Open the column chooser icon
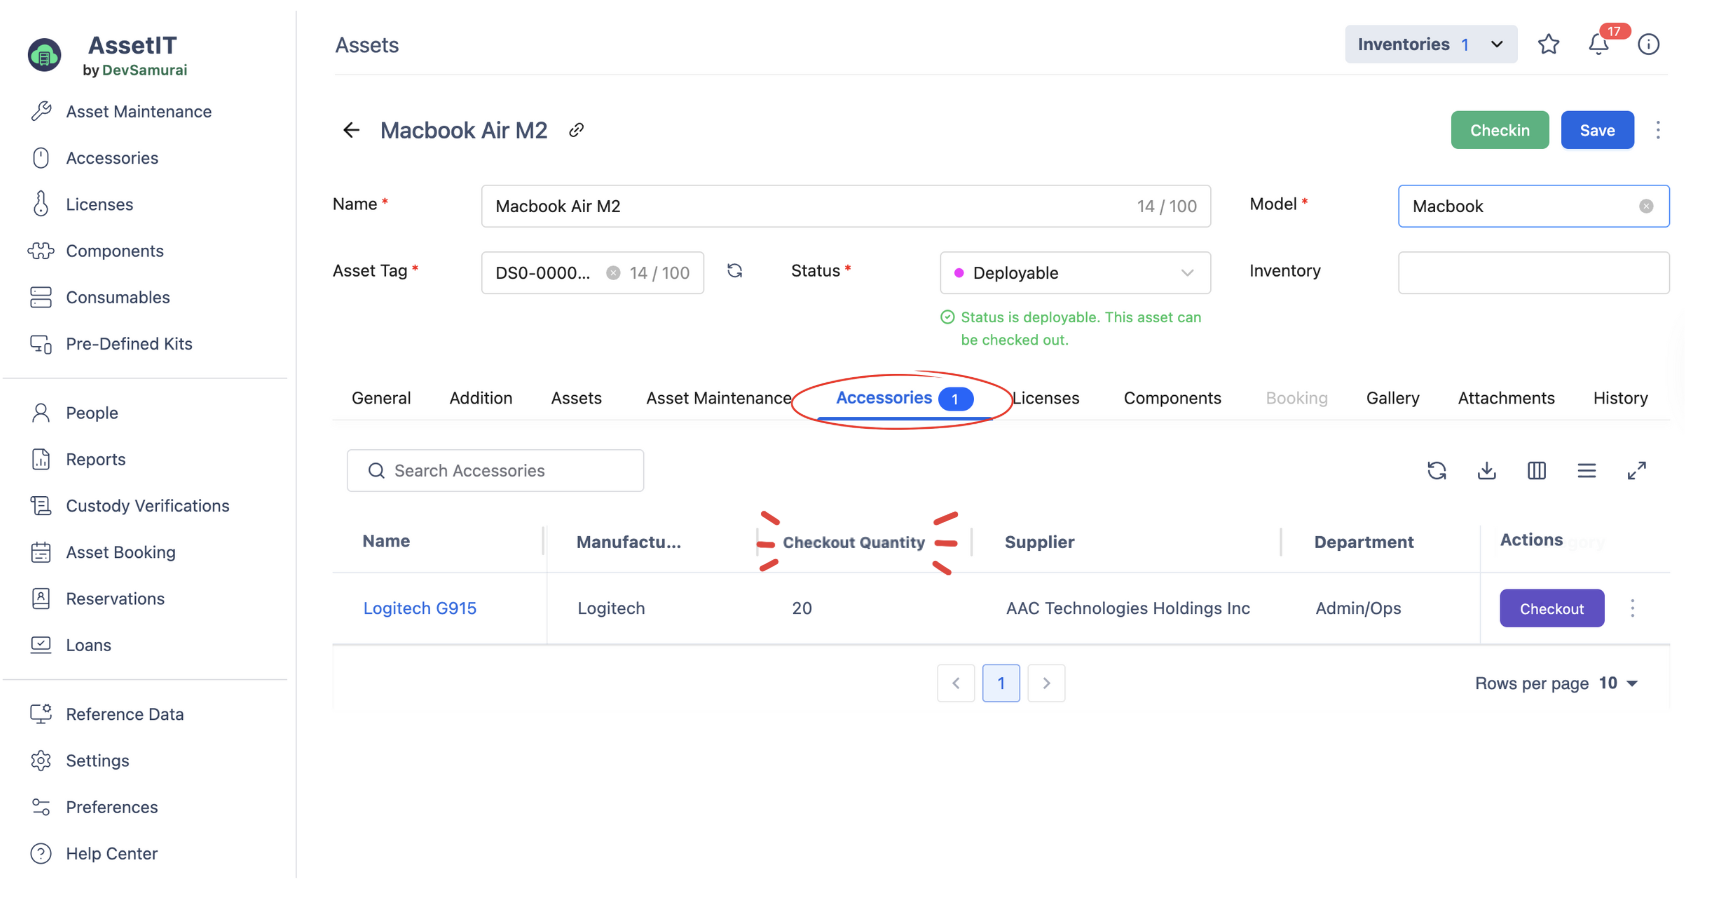This screenshot has width=1714, height=898. click(x=1536, y=471)
